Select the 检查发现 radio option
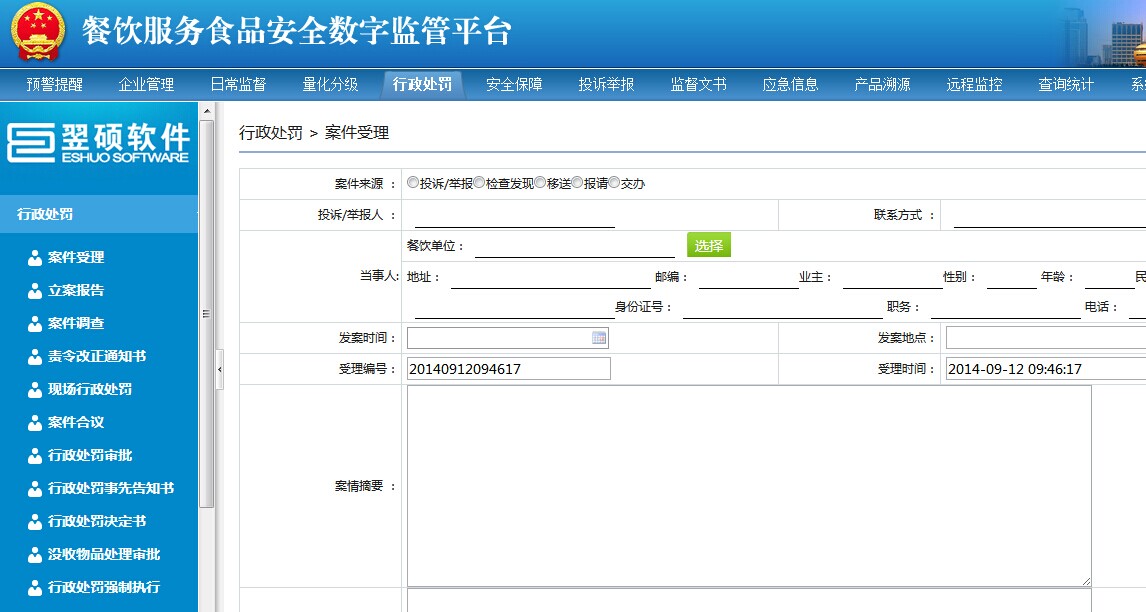The width and height of the screenshot is (1146, 612). click(x=479, y=183)
